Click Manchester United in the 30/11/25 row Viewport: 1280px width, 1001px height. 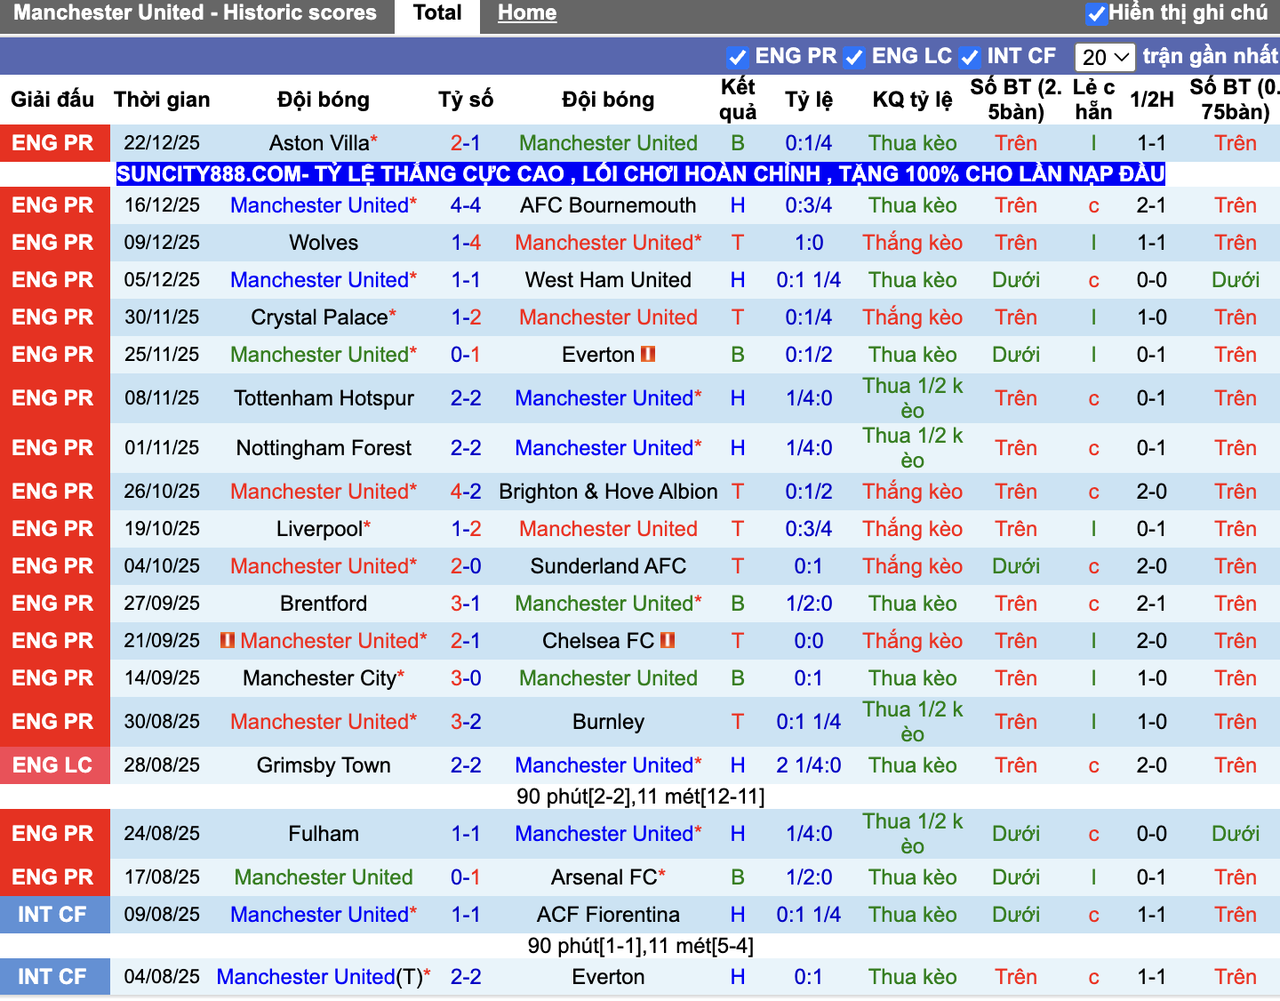pos(608,317)
